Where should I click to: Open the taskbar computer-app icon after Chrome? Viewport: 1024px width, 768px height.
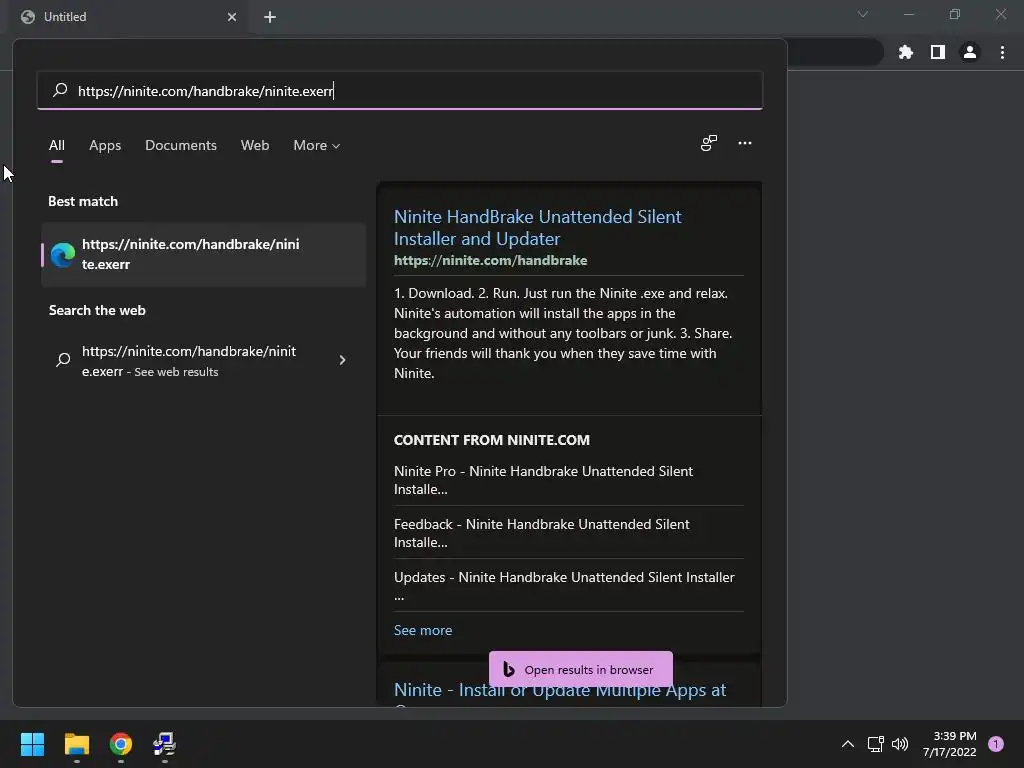point(165,744)
